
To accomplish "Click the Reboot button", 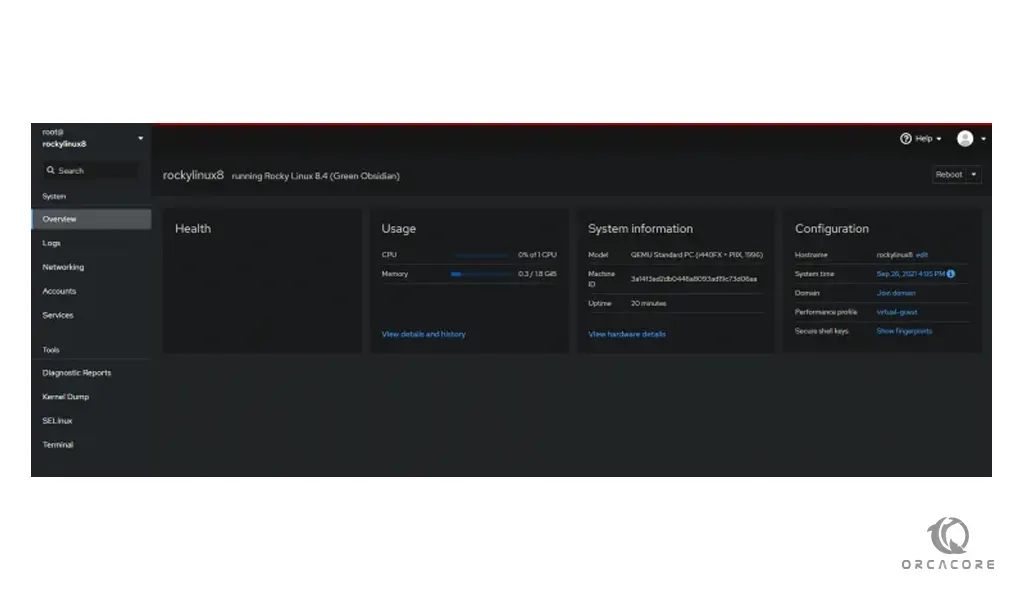I will pyautogui.click(x=949, y=174).
